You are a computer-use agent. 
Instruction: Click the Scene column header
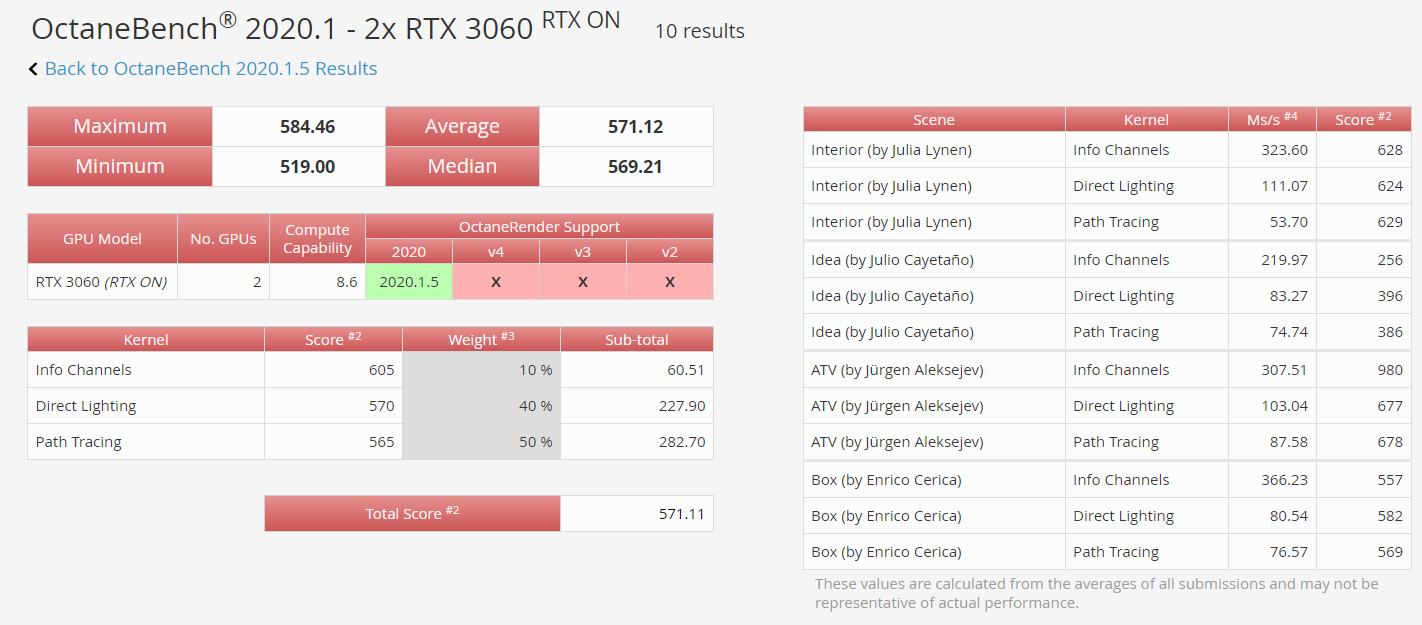(934, 119)
